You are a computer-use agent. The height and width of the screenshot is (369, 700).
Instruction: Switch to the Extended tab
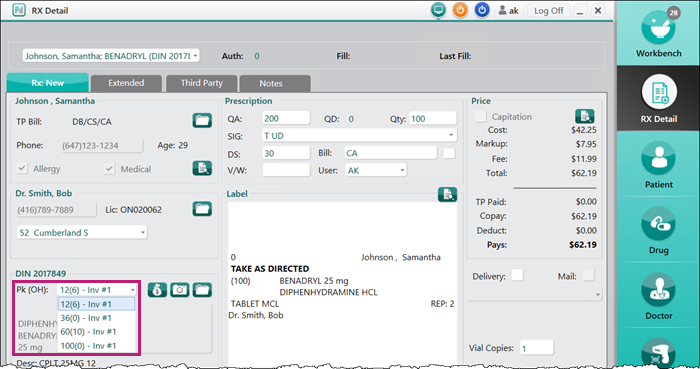(x=126, y=83)
